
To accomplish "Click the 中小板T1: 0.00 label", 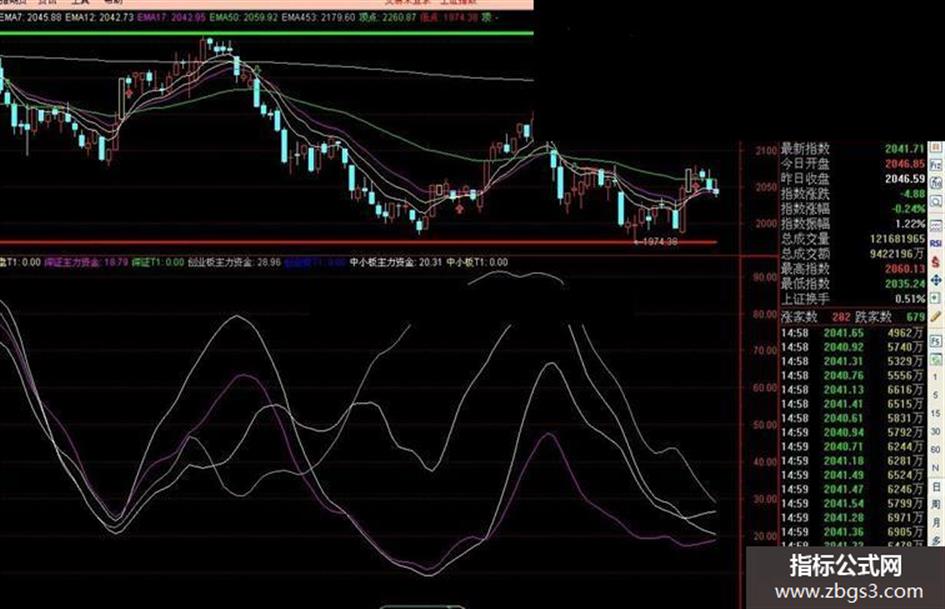I will coord(477,262).
